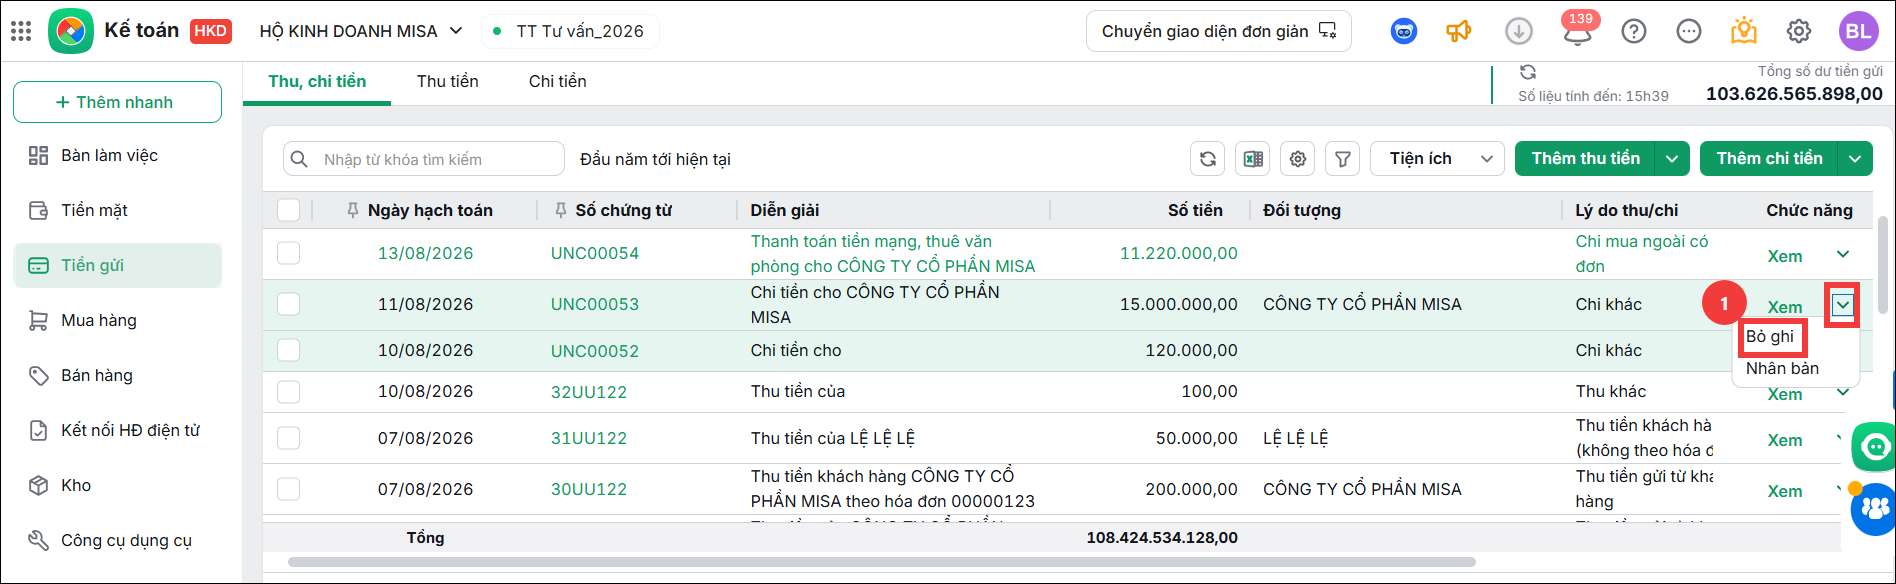
Task: Switch to Thu, chi tiền tab
Action: [x=317, y=82]
